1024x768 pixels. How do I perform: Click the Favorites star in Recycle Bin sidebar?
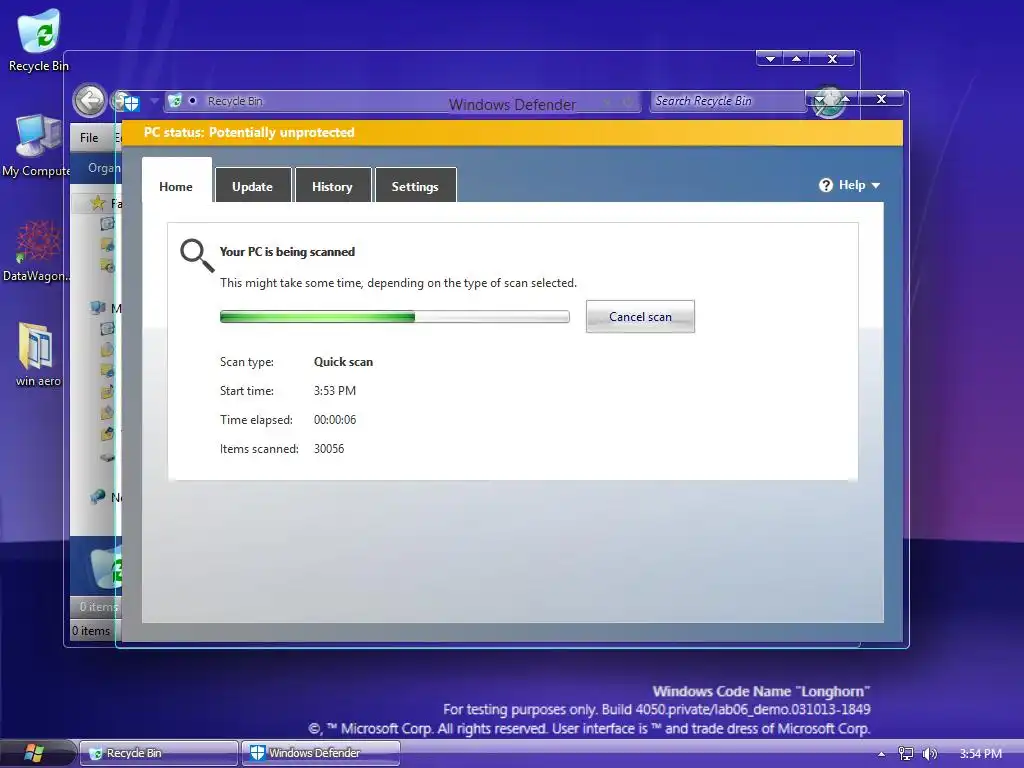pyautogui.click(x=99, y=202)
